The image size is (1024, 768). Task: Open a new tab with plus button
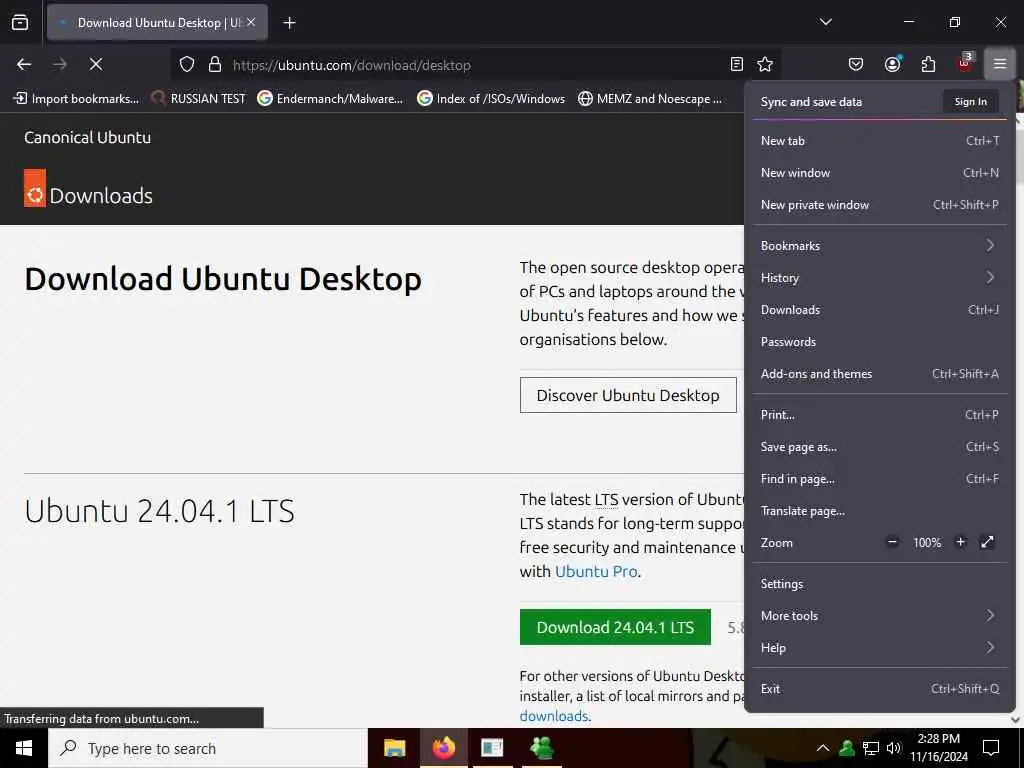pos(289,23)
